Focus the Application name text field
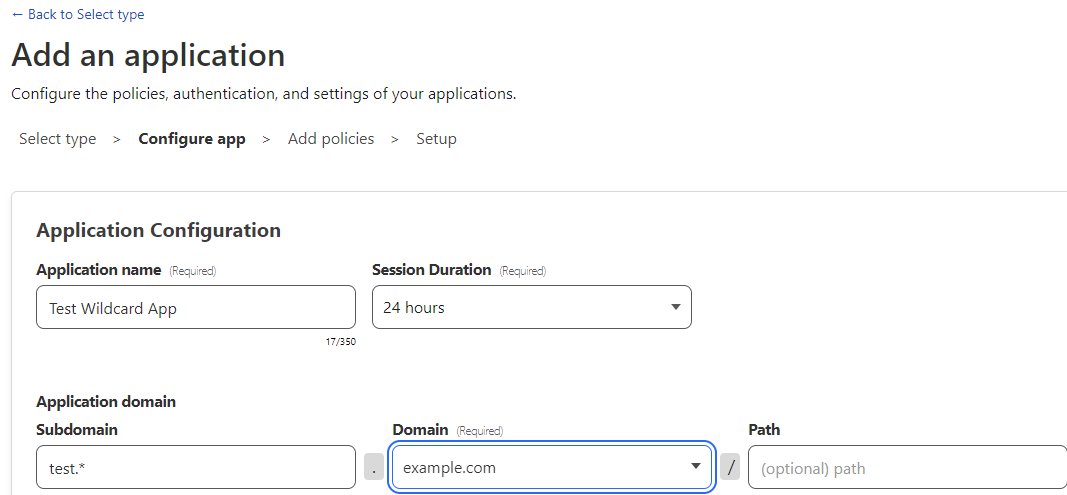This screenshot has height=495, width=1067. 196,307
